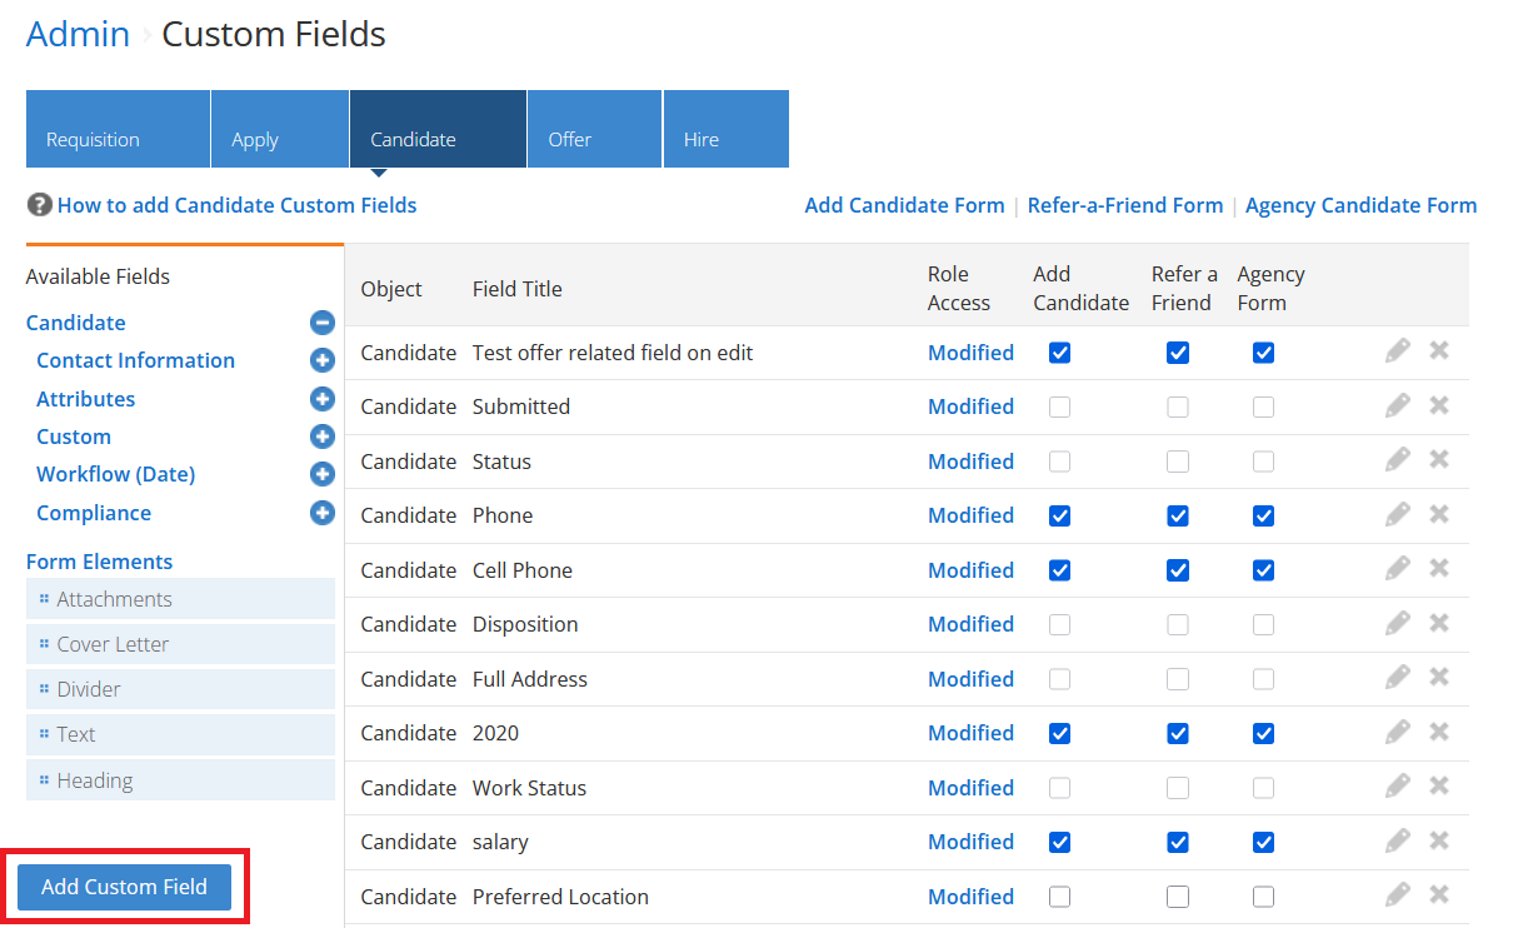The height and width of the screenshot is (928, 1513).
Task: Remove the Cell Phone field row
Action: tap(1439, 569)
